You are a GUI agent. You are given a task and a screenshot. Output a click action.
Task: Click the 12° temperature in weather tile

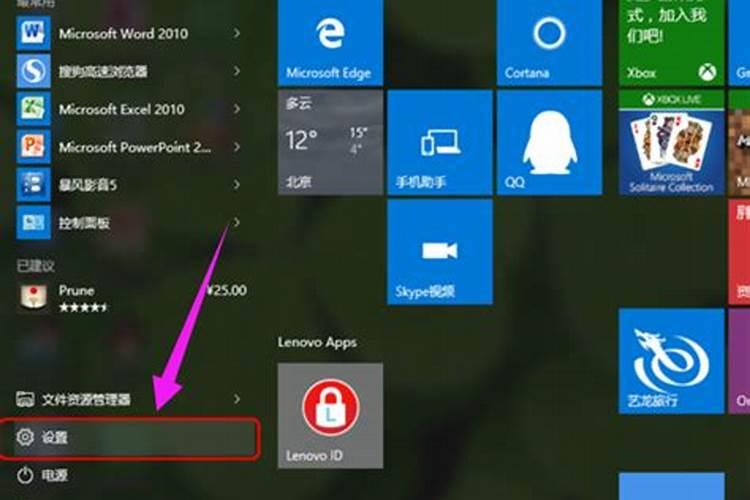click(301, 140)
